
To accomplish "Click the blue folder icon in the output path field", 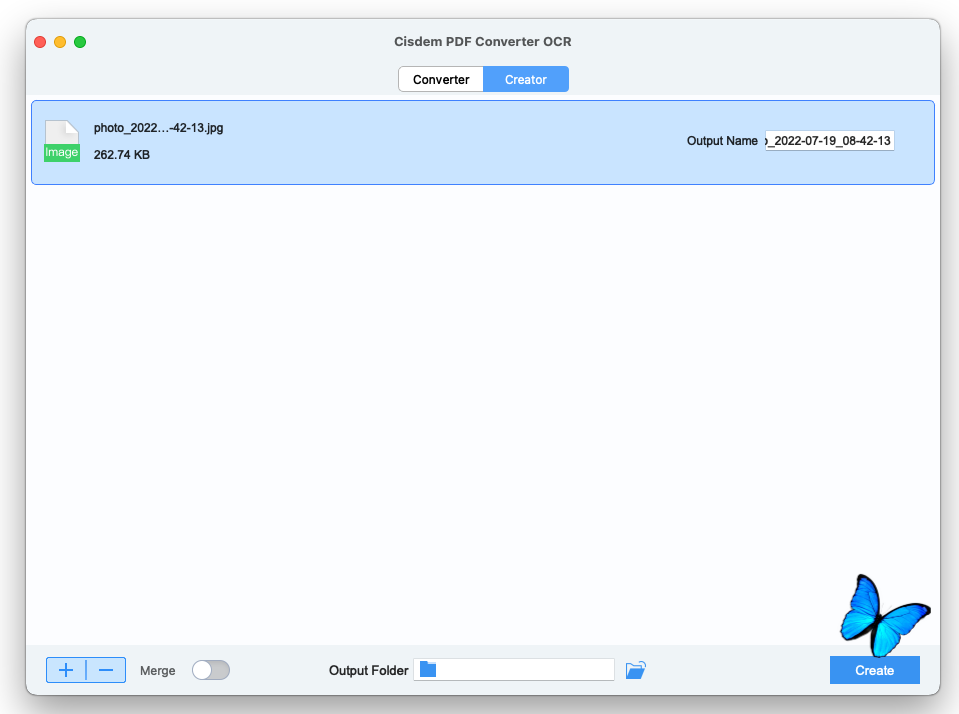I will click(x=428, y=670).
